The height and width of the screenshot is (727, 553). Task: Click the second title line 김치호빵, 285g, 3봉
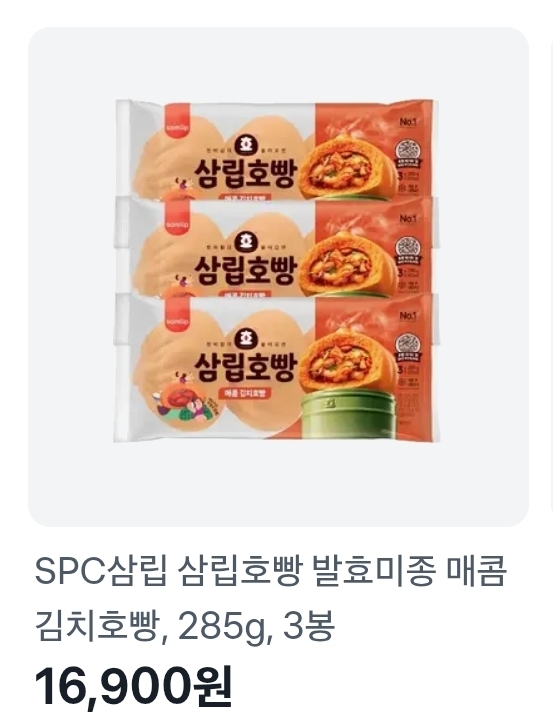coord(184,626)
